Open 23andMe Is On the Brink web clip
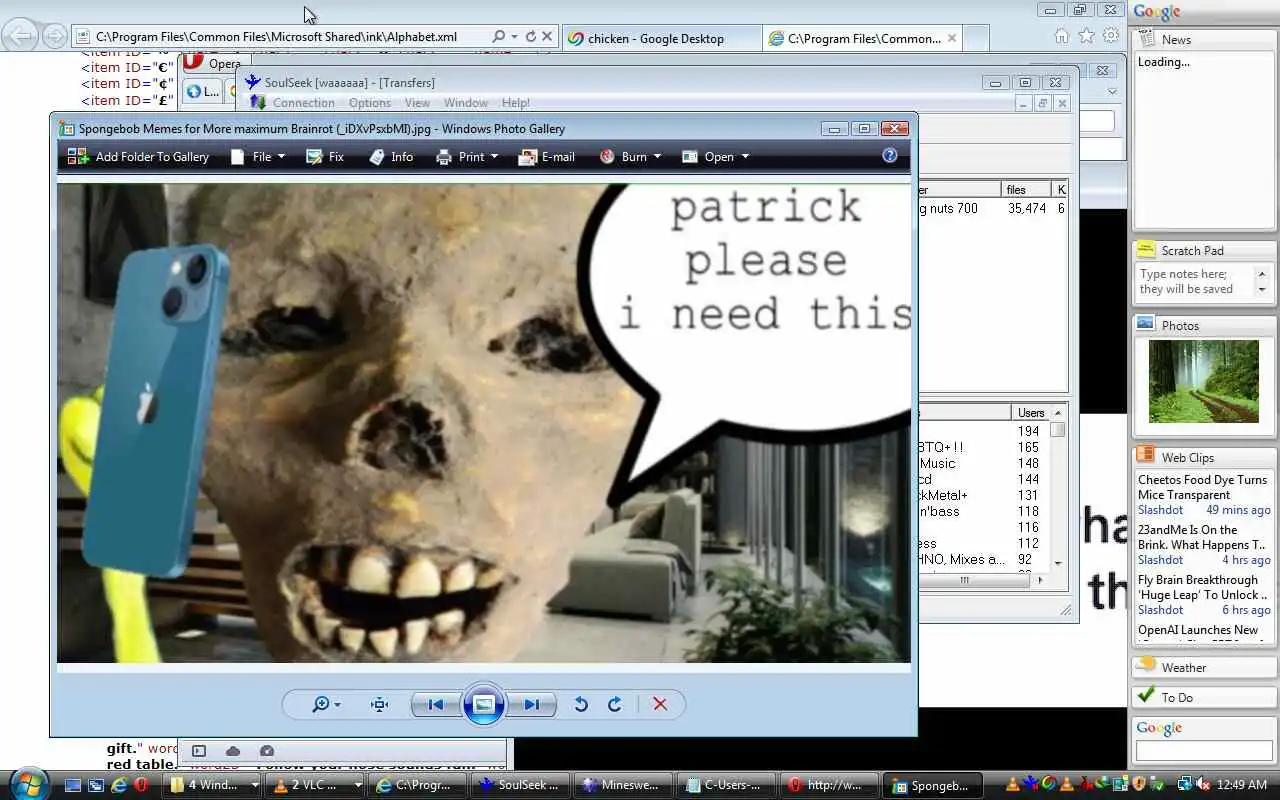The image size is (1280, 800). [1202, 537]
